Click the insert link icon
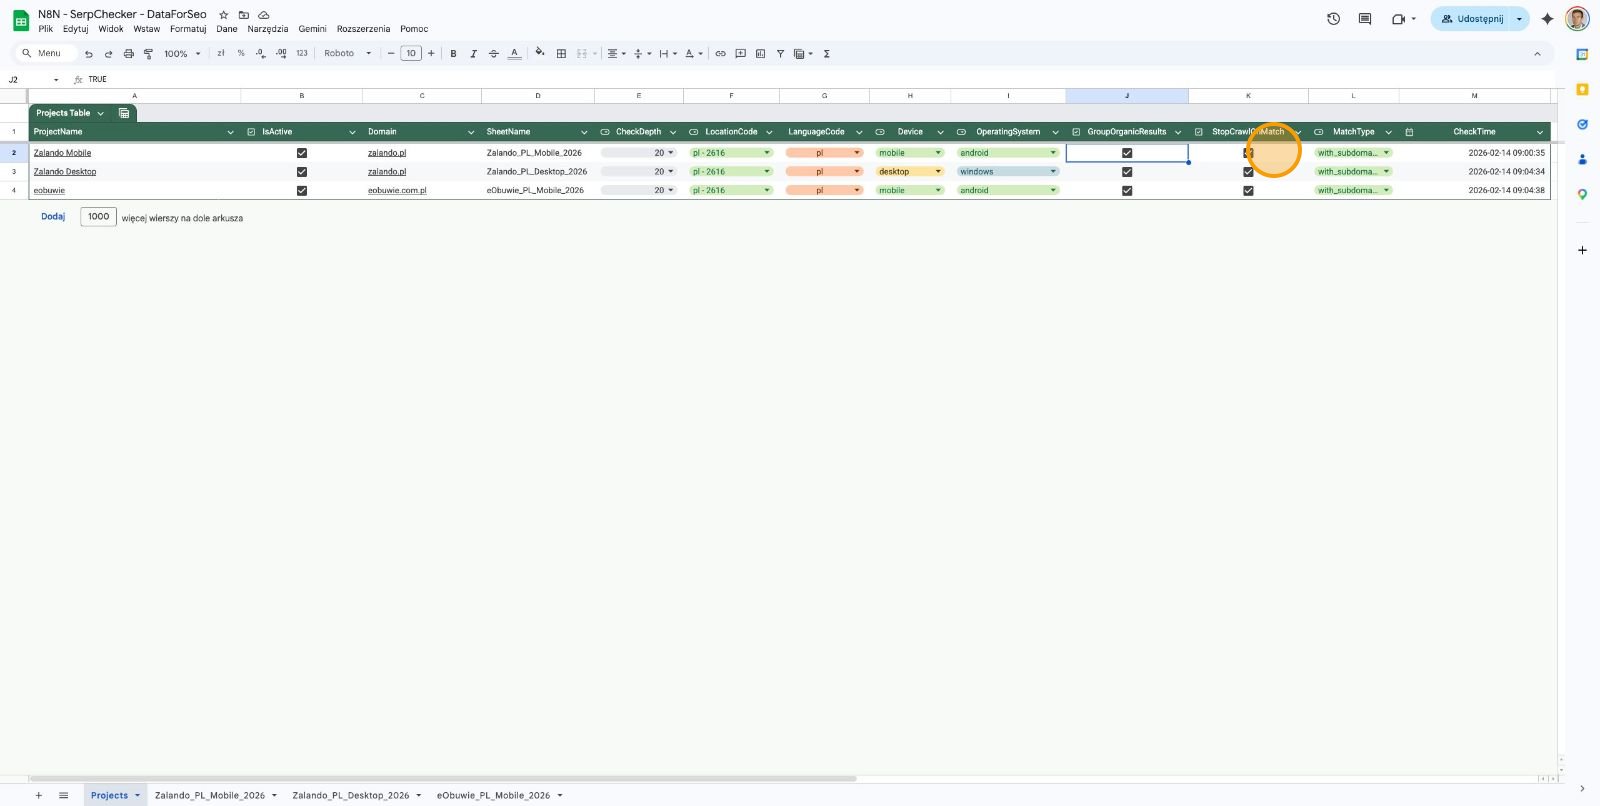1600x806 pixels. 720,54
